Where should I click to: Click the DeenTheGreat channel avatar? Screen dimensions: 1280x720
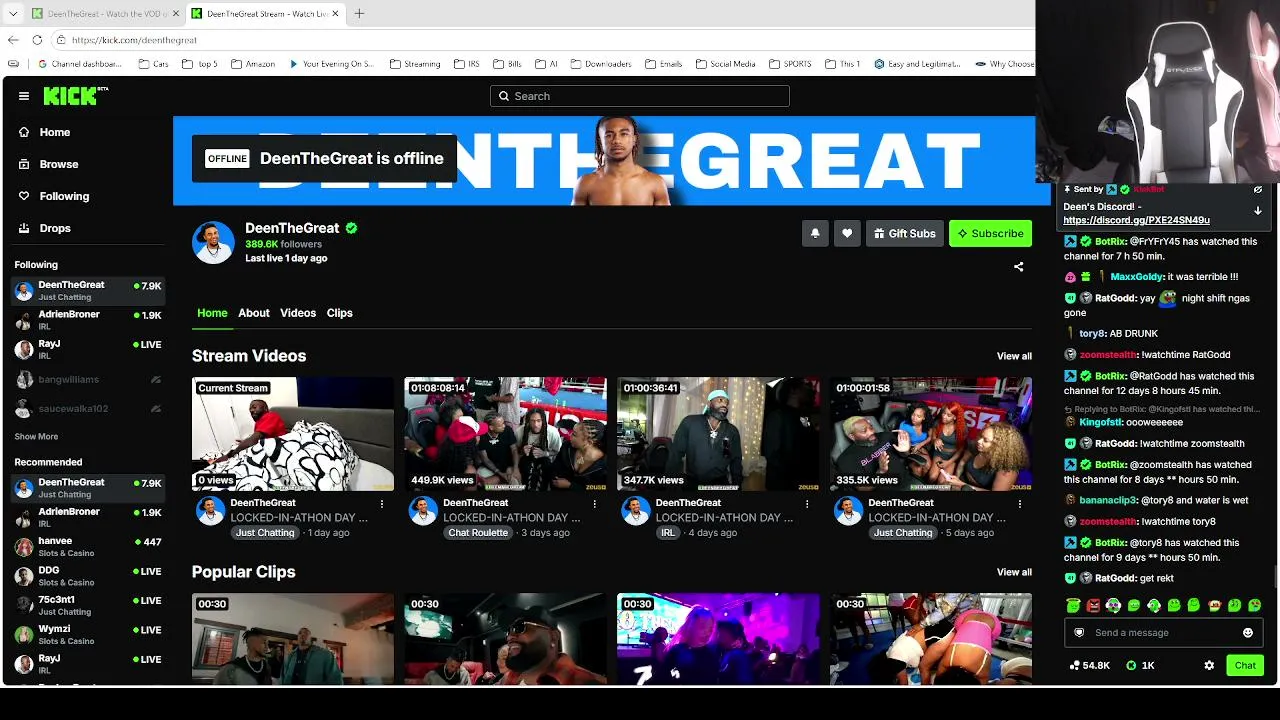(x=213, y=242)
